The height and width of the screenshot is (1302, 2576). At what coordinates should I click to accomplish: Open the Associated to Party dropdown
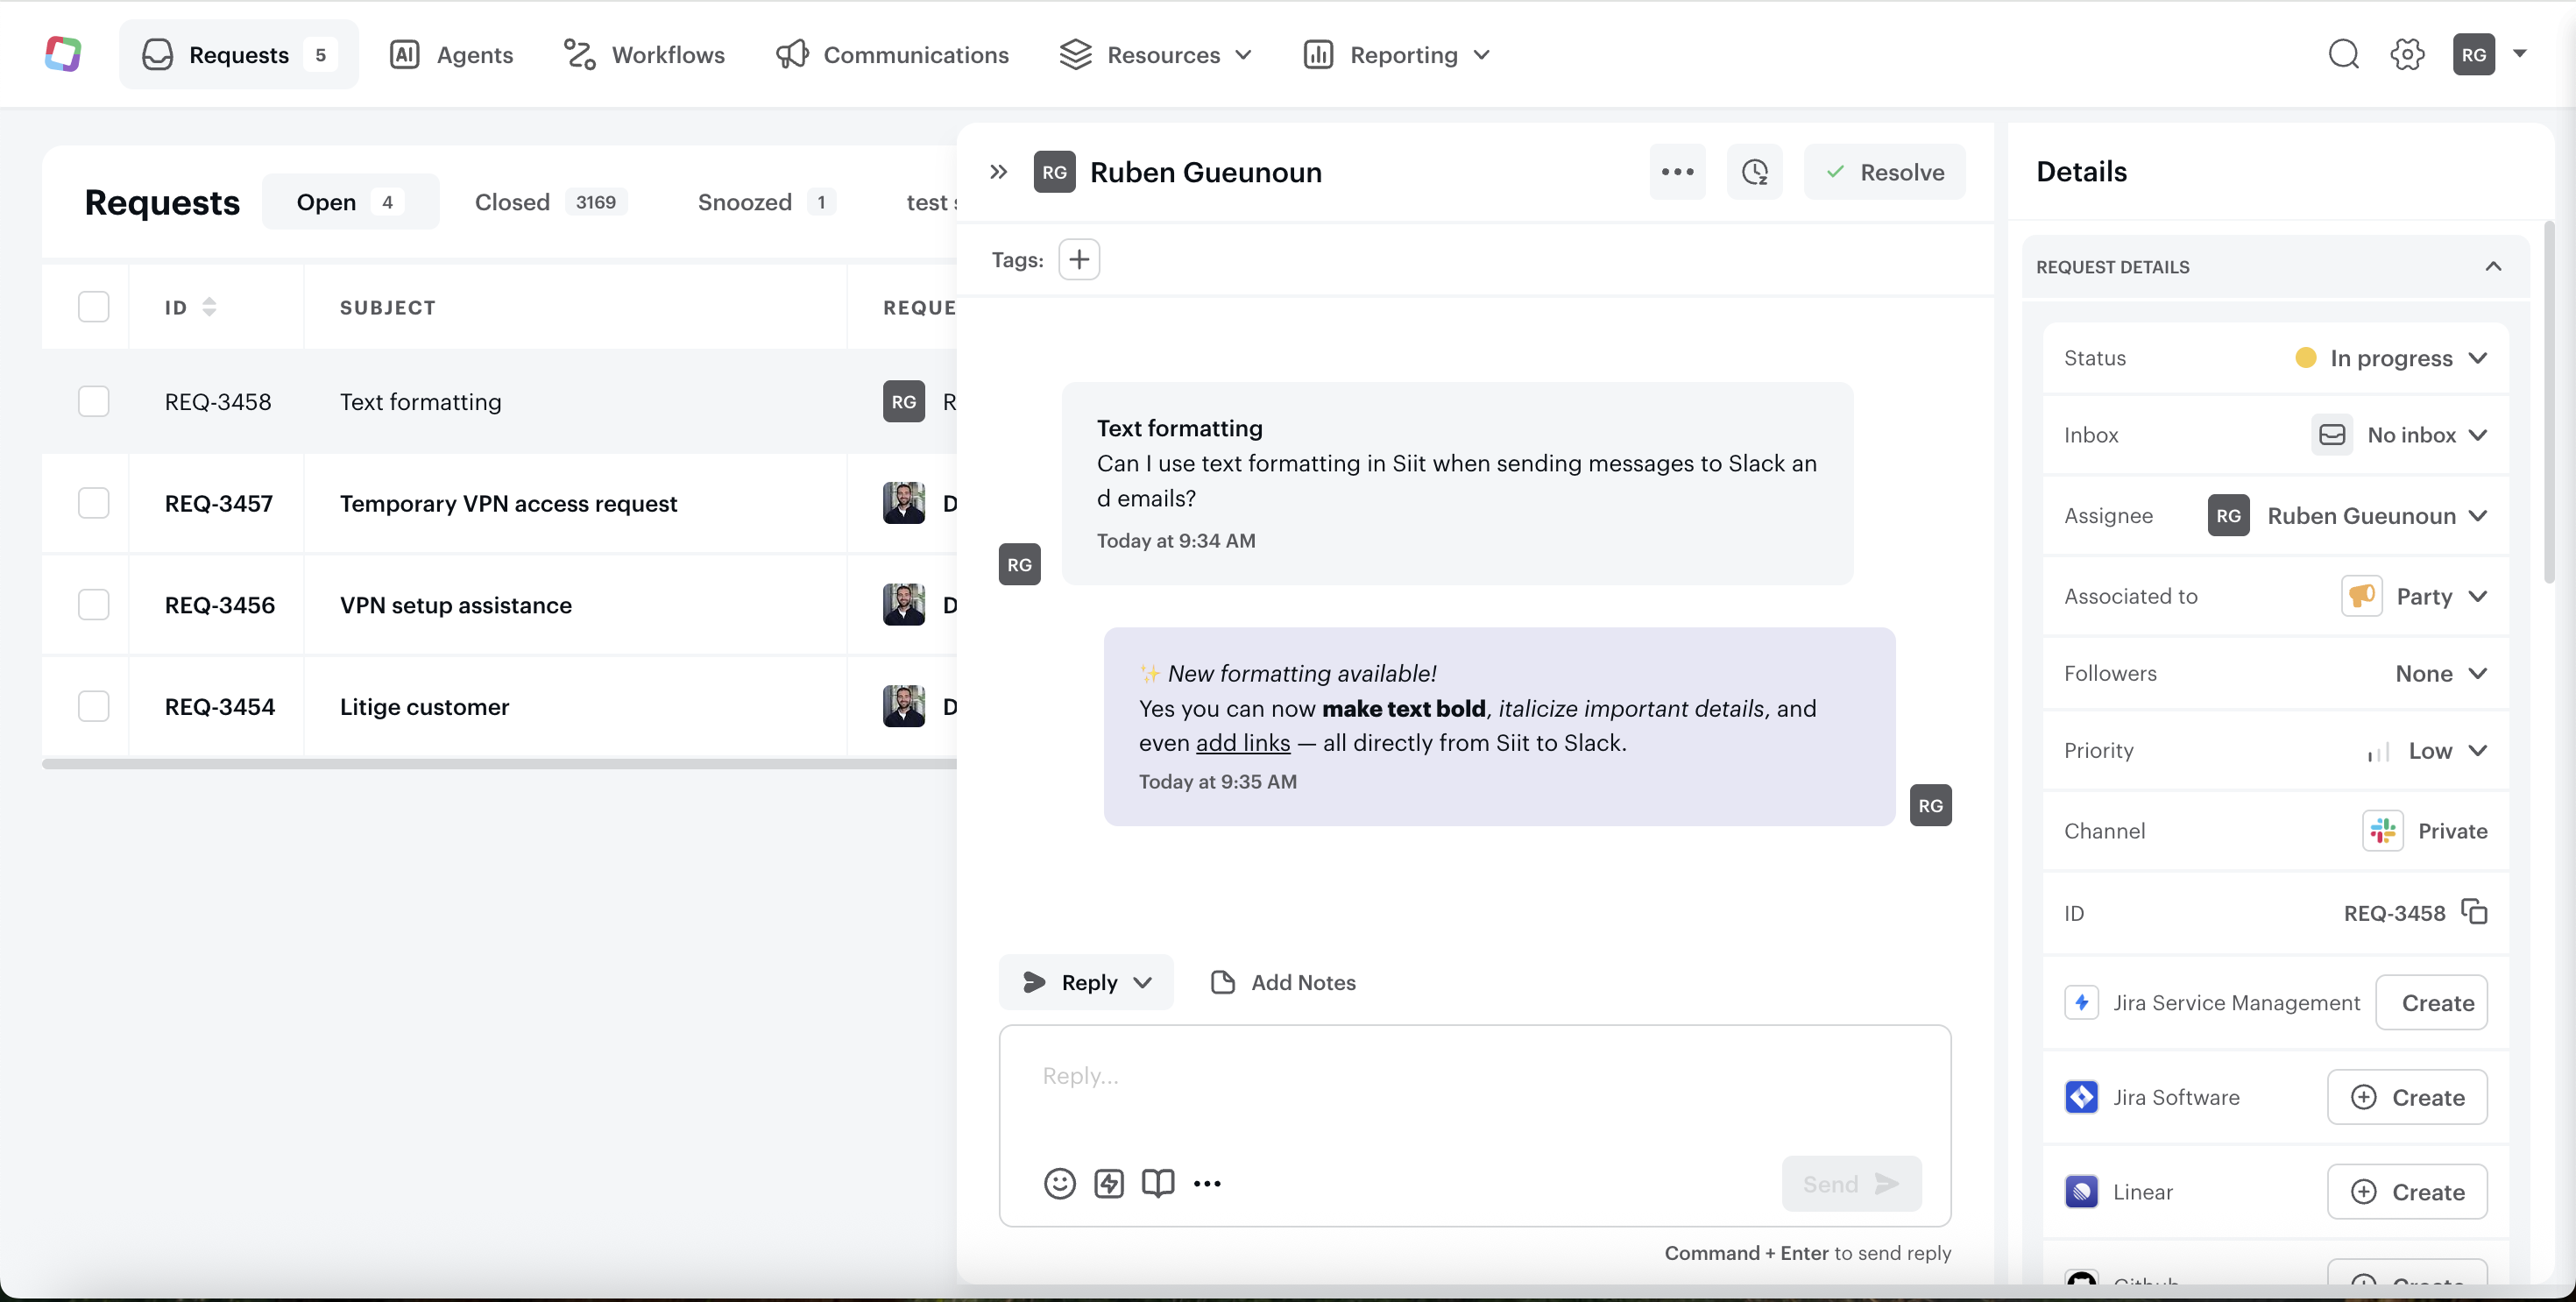click(x=2414, y=596)
